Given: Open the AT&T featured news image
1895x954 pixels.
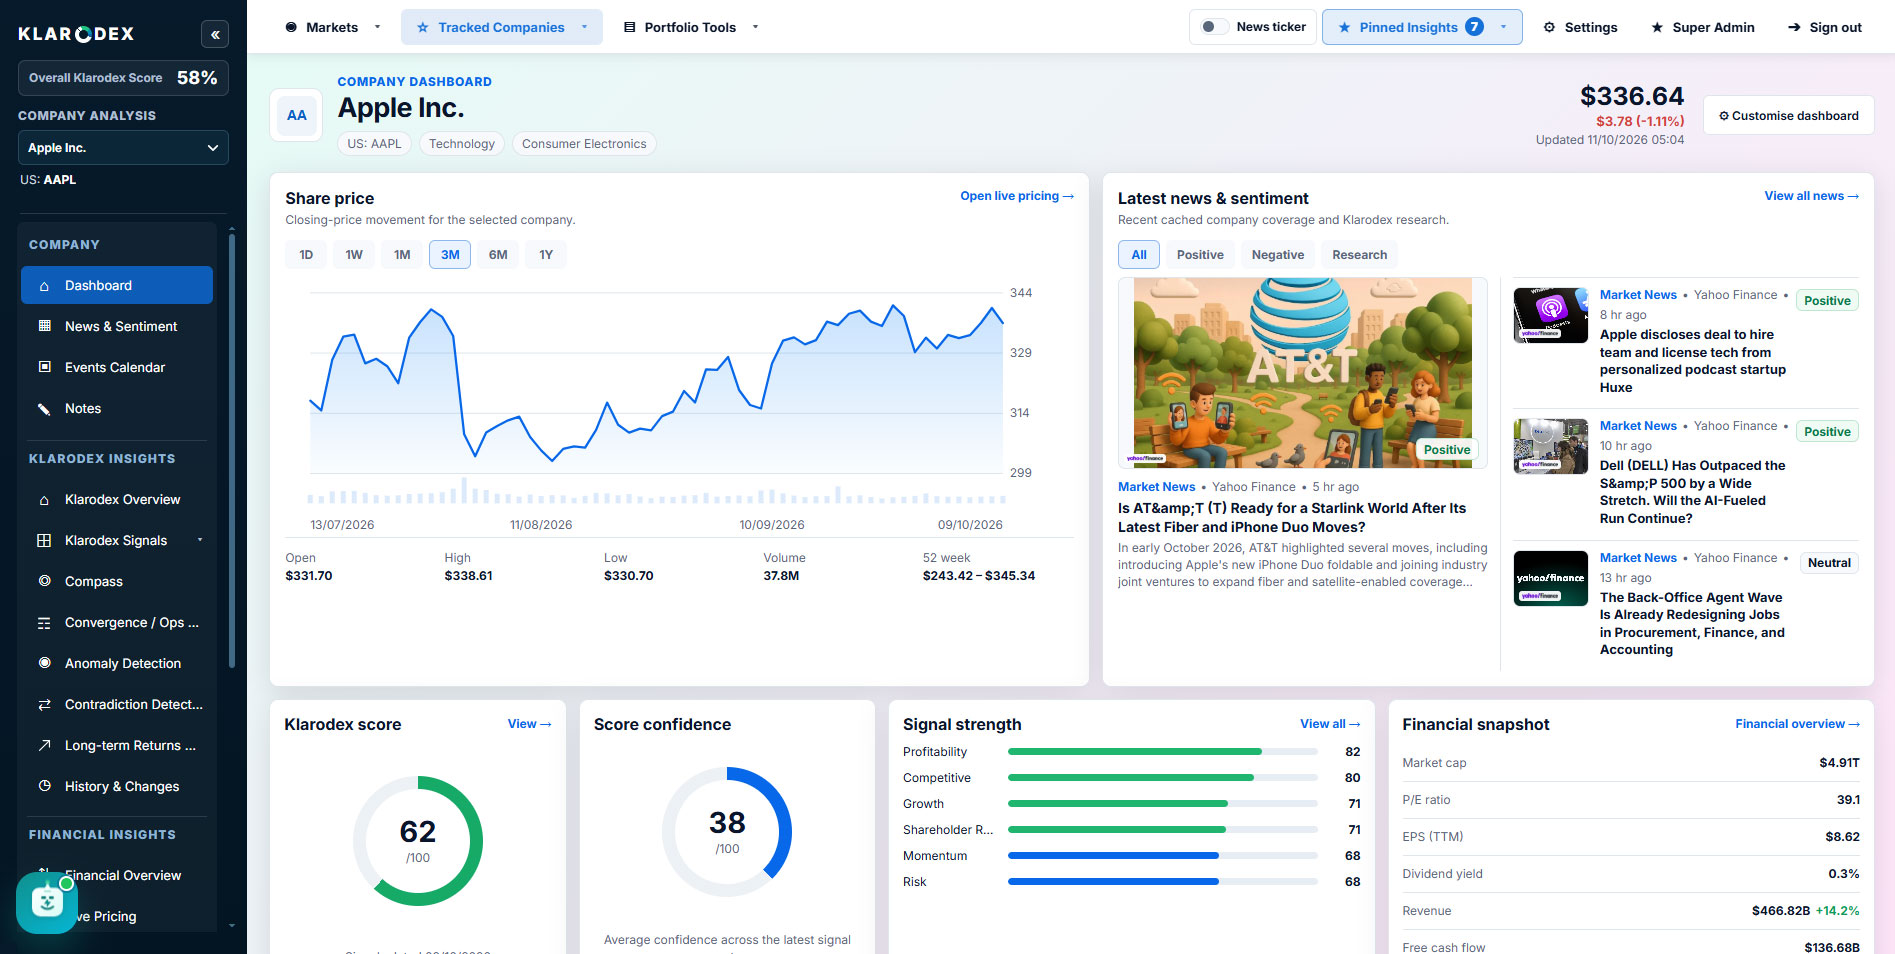Looking at the screenshot, I should [1302, 373].
